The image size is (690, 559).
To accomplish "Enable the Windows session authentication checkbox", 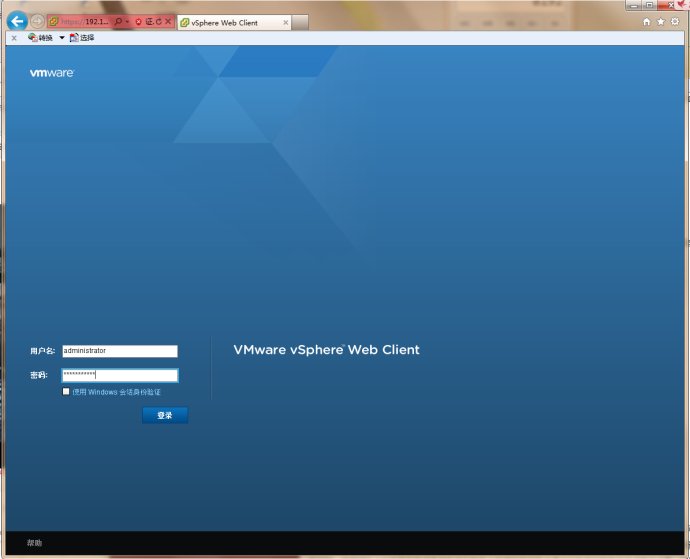I will tap(66, 391).
